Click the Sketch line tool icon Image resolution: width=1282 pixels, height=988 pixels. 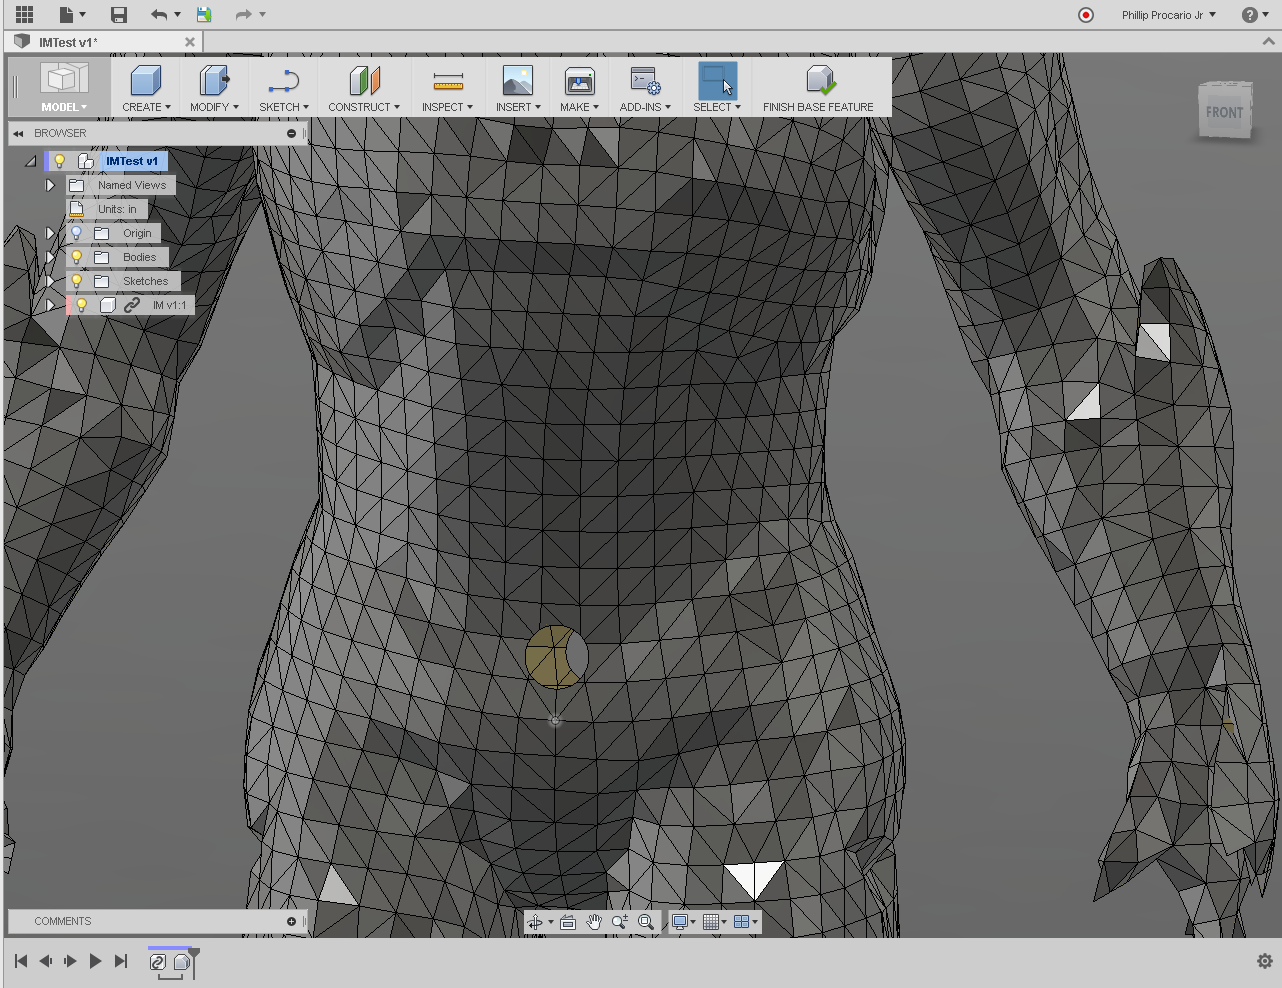pos(284,80)
